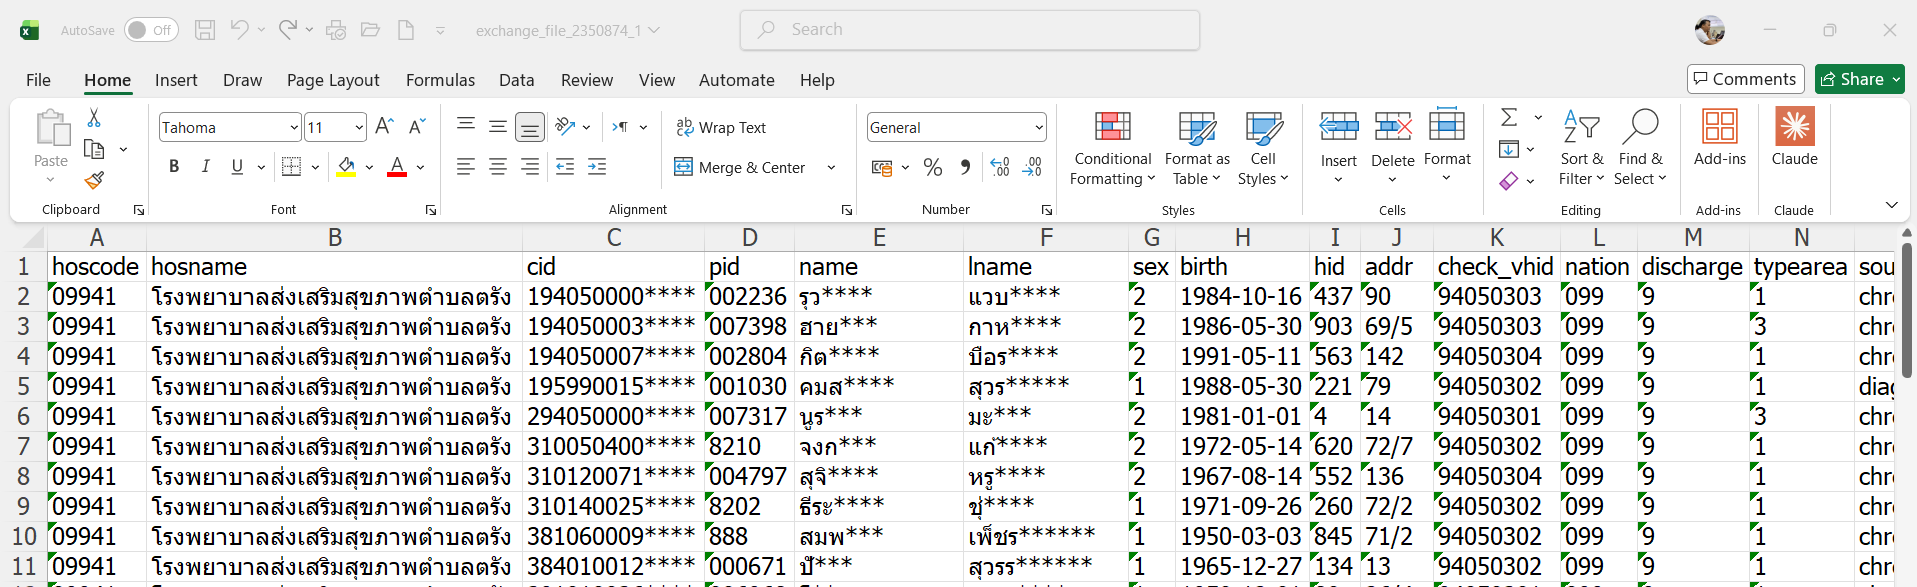This screenshot has width=1917, height=587.
Task: Click Wrap Text button
Action: pyautogui.click(x=721, y=128)
